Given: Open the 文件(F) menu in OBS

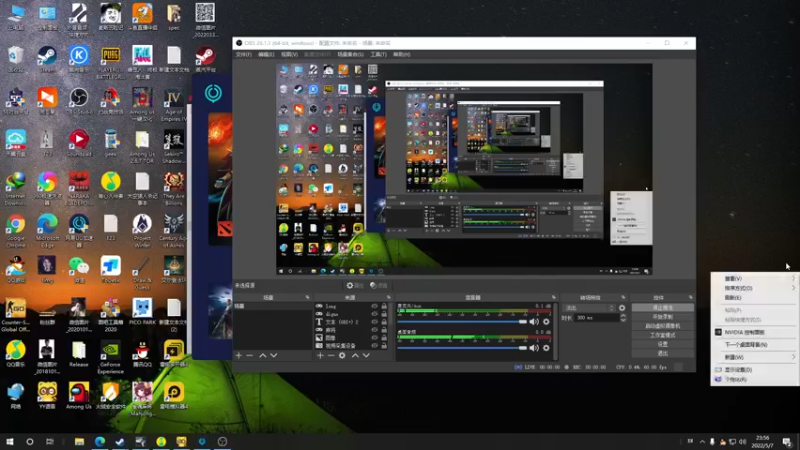Looking at the screenshot, I should 243,54.
